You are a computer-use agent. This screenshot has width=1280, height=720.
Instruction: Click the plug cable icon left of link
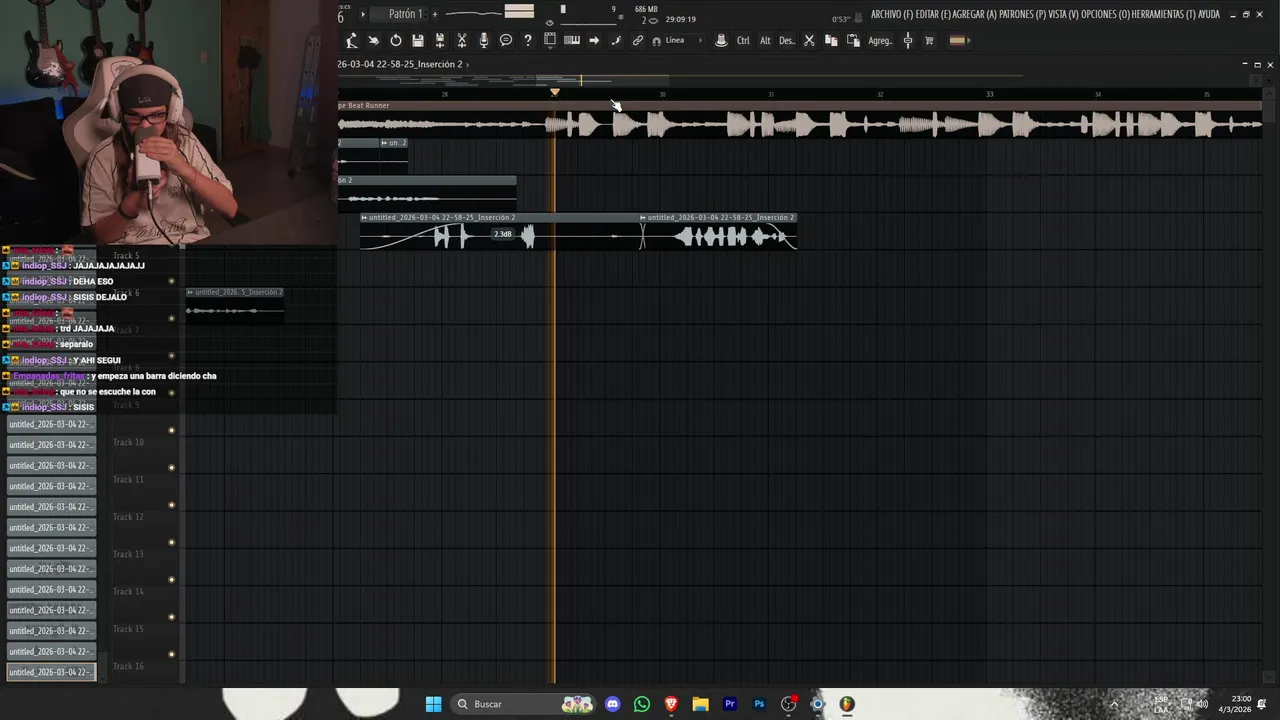616,41
